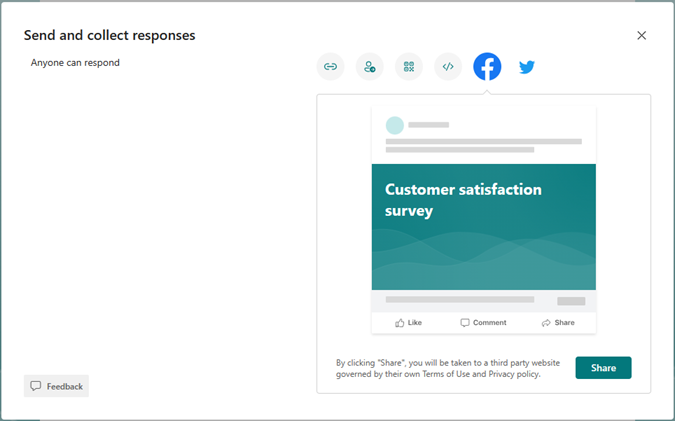The height and width of the screenshot is (421, 675).
Task: Choose the Twitter sharing icon
Action: pos(526,67)
